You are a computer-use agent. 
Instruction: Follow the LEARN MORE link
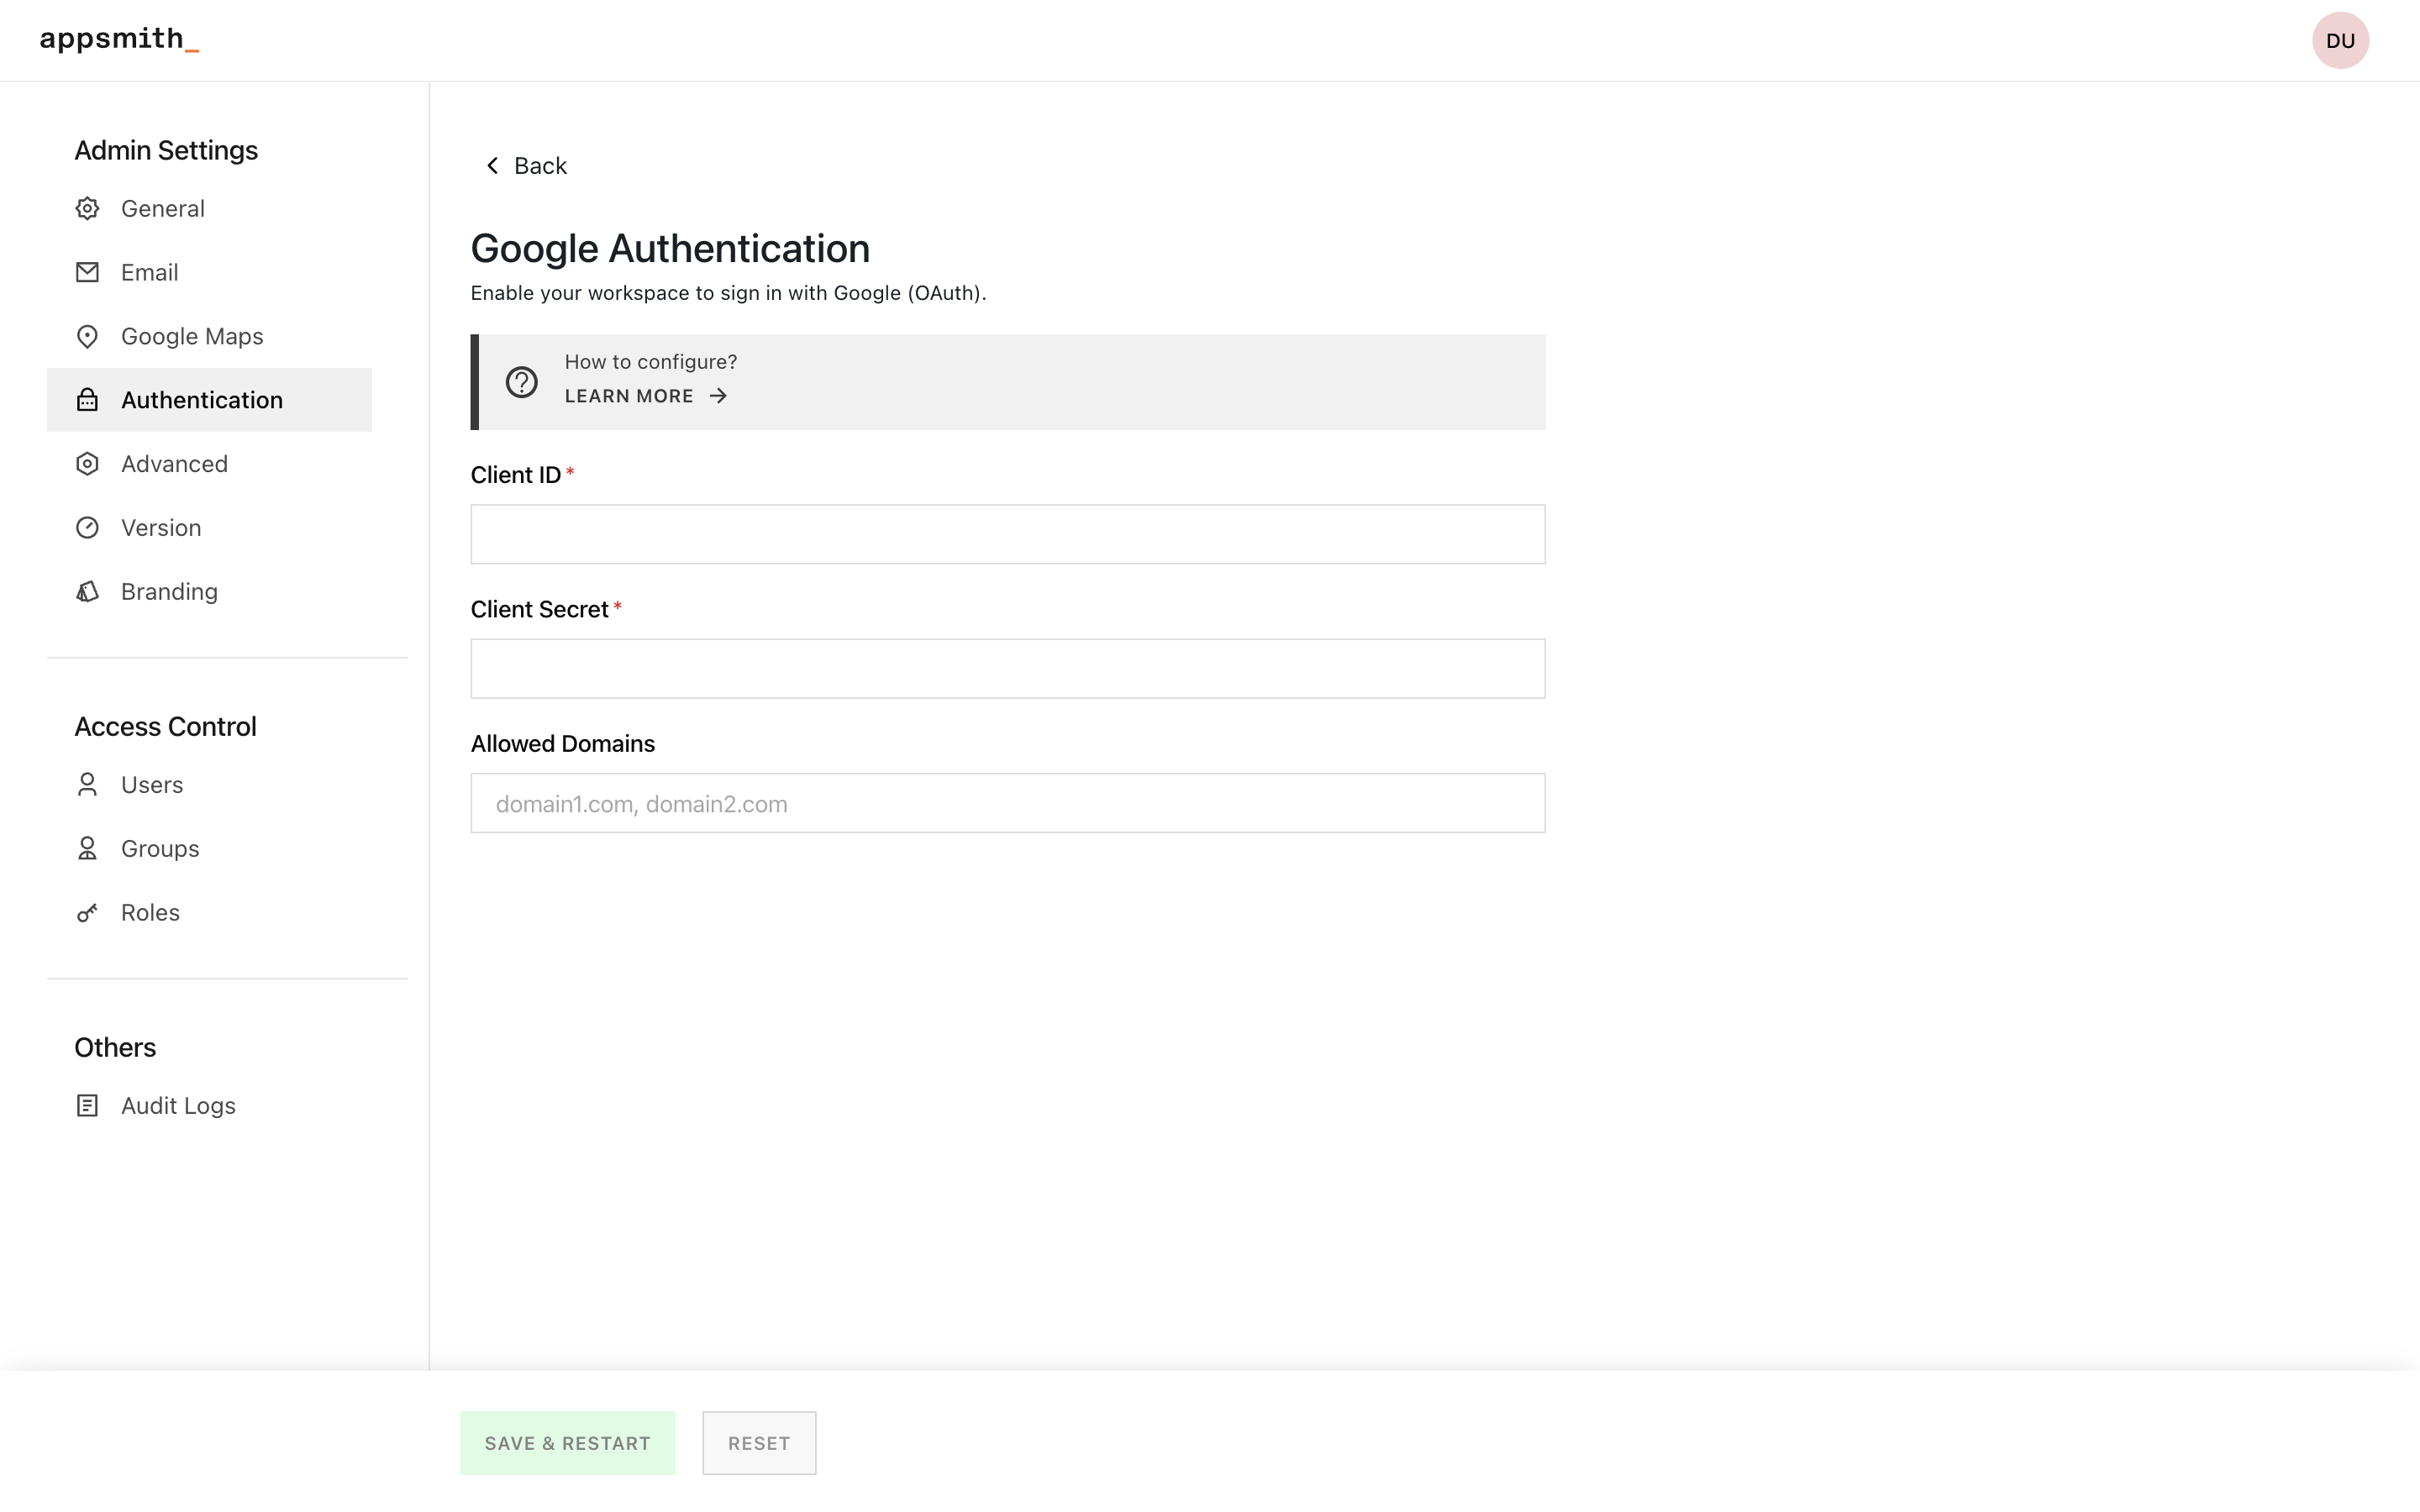coord(646,396)
